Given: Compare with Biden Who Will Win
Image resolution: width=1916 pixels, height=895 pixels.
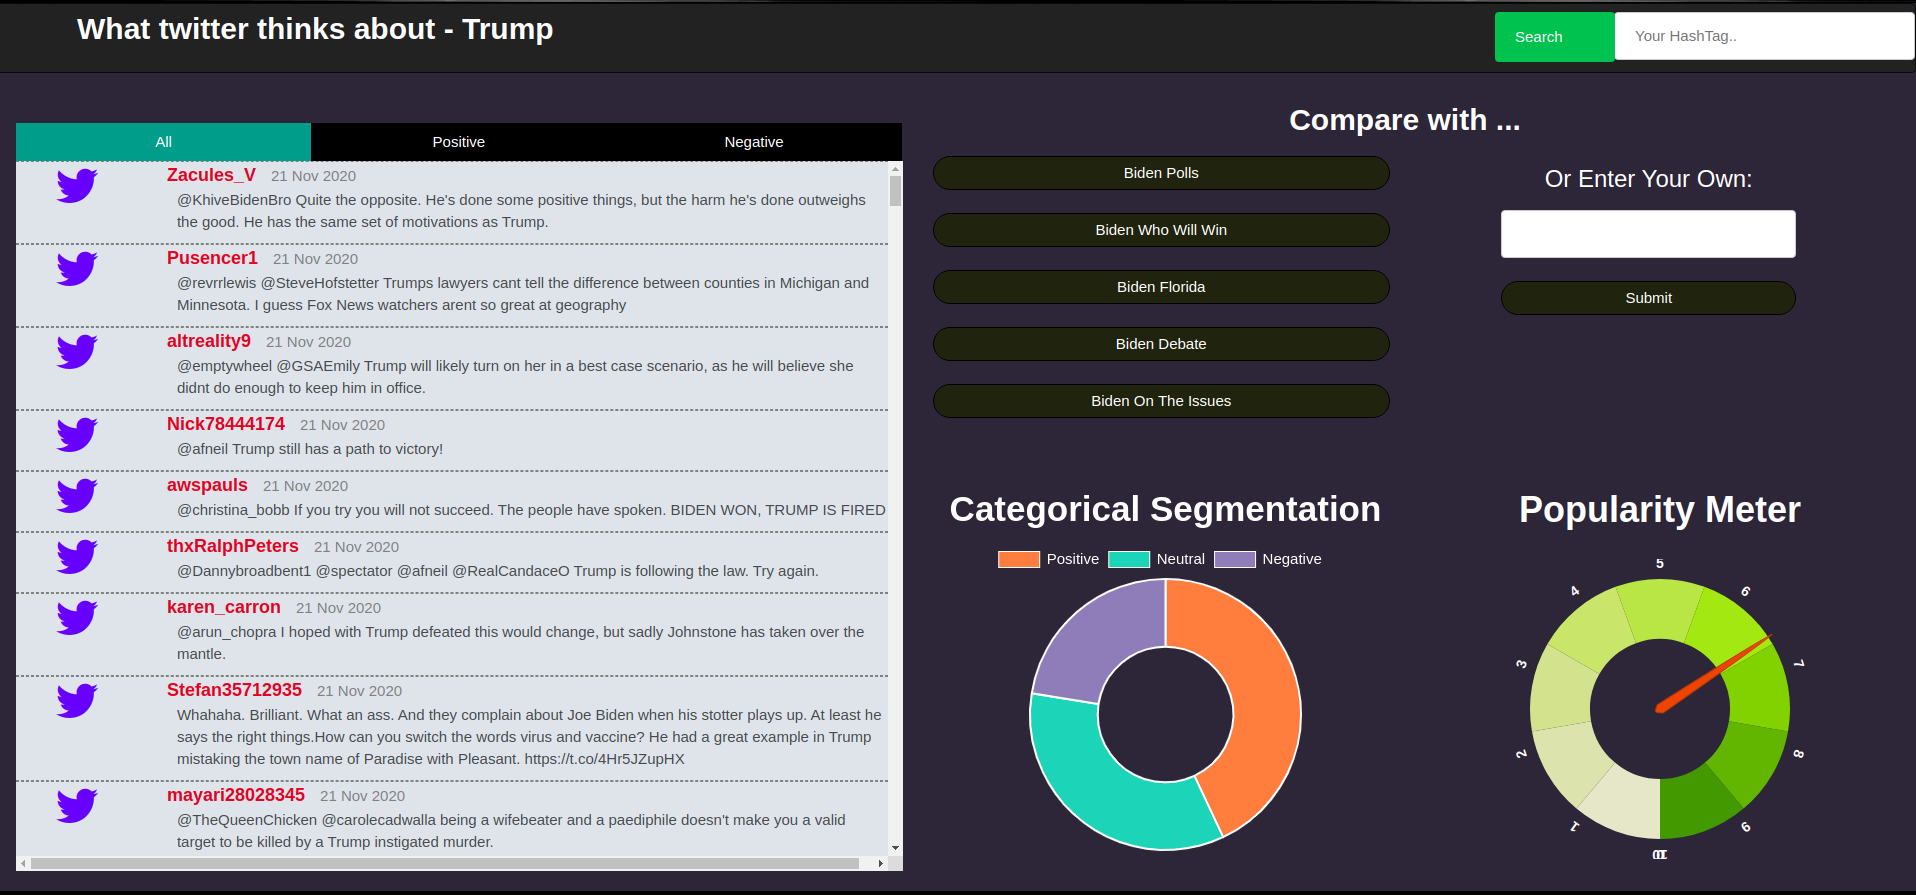Looking at the screenshot, I should click(1161, 230).
